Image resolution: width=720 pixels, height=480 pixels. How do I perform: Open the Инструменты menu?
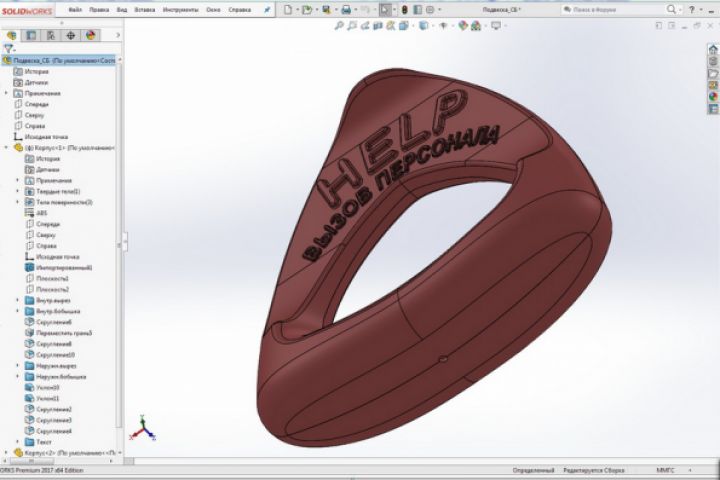point(180,9)
